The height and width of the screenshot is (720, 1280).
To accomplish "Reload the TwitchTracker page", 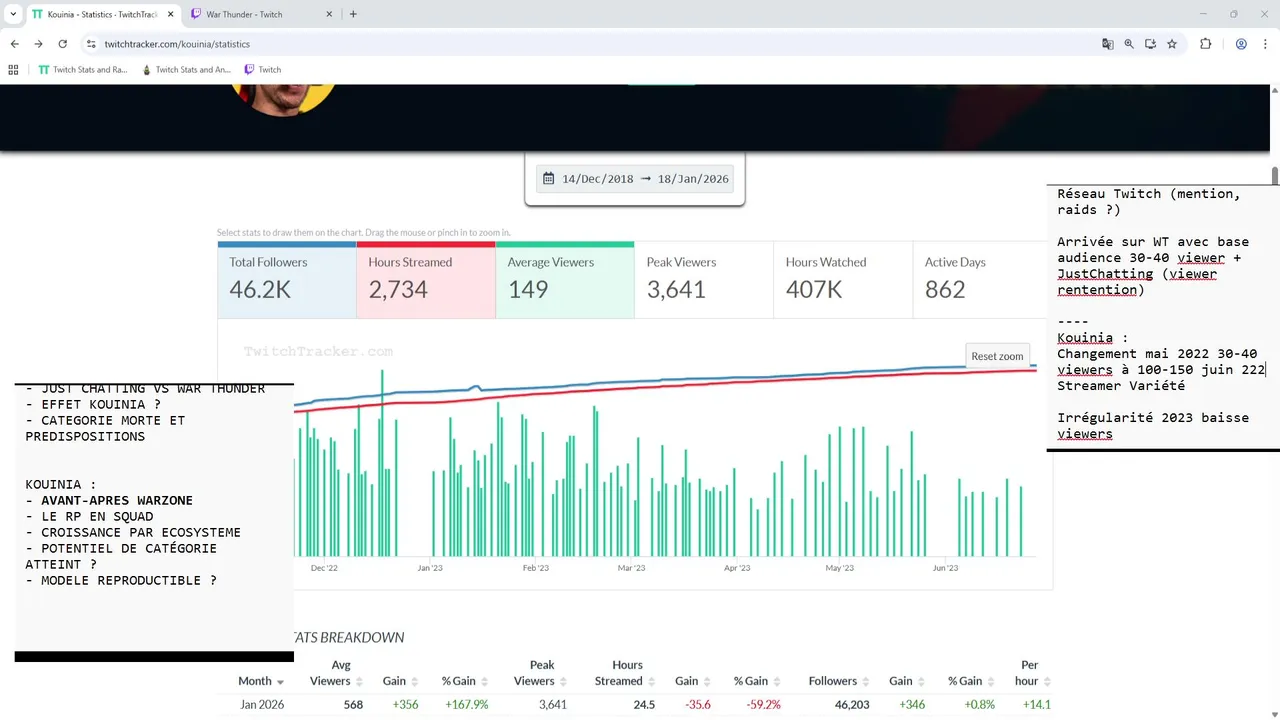I will [x=62, y=44].
